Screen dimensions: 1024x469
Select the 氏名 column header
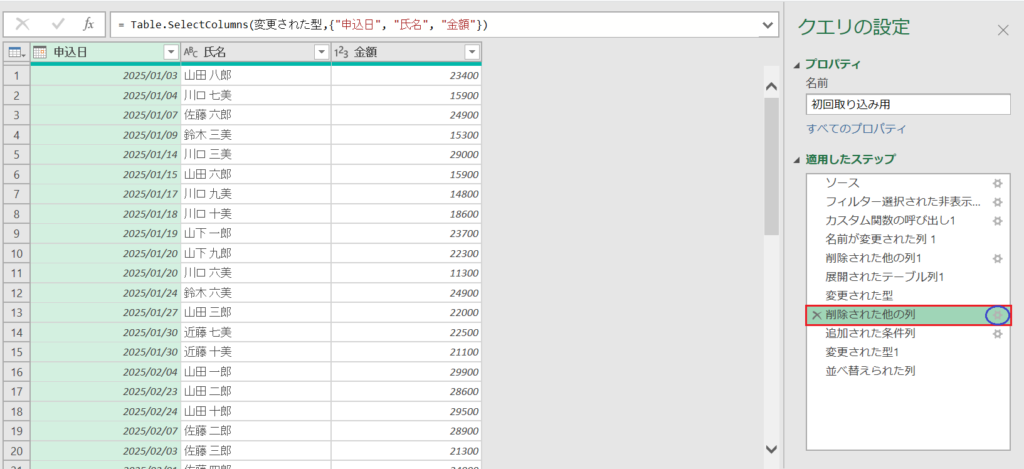(x=256, y=52)
